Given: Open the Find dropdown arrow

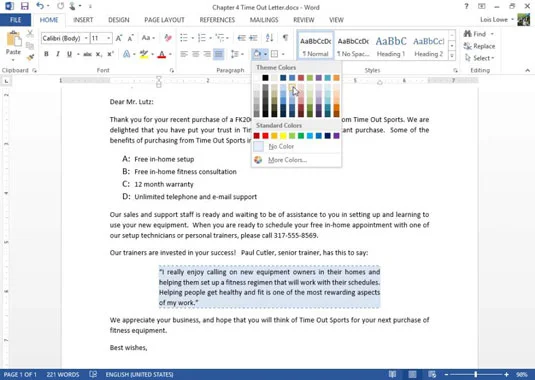Looking at the screenshot, I should coord(492,34).
